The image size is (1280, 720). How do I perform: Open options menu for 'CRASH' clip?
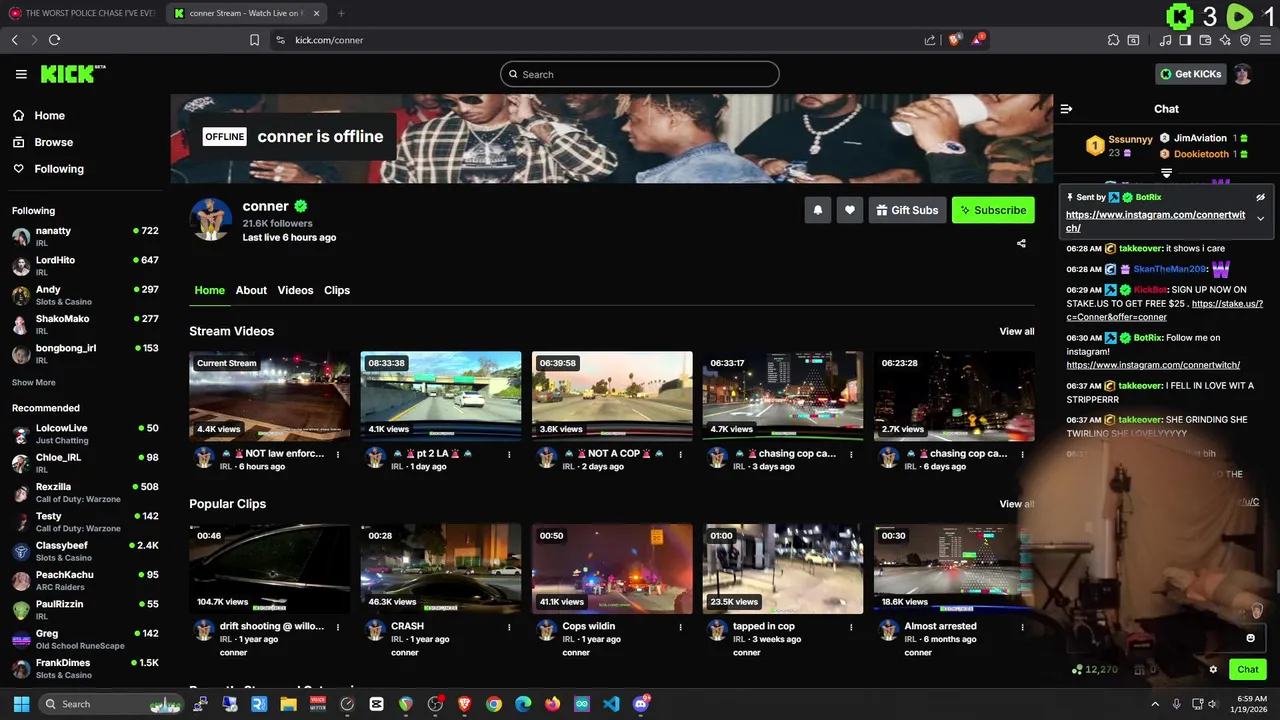point(509,627)
